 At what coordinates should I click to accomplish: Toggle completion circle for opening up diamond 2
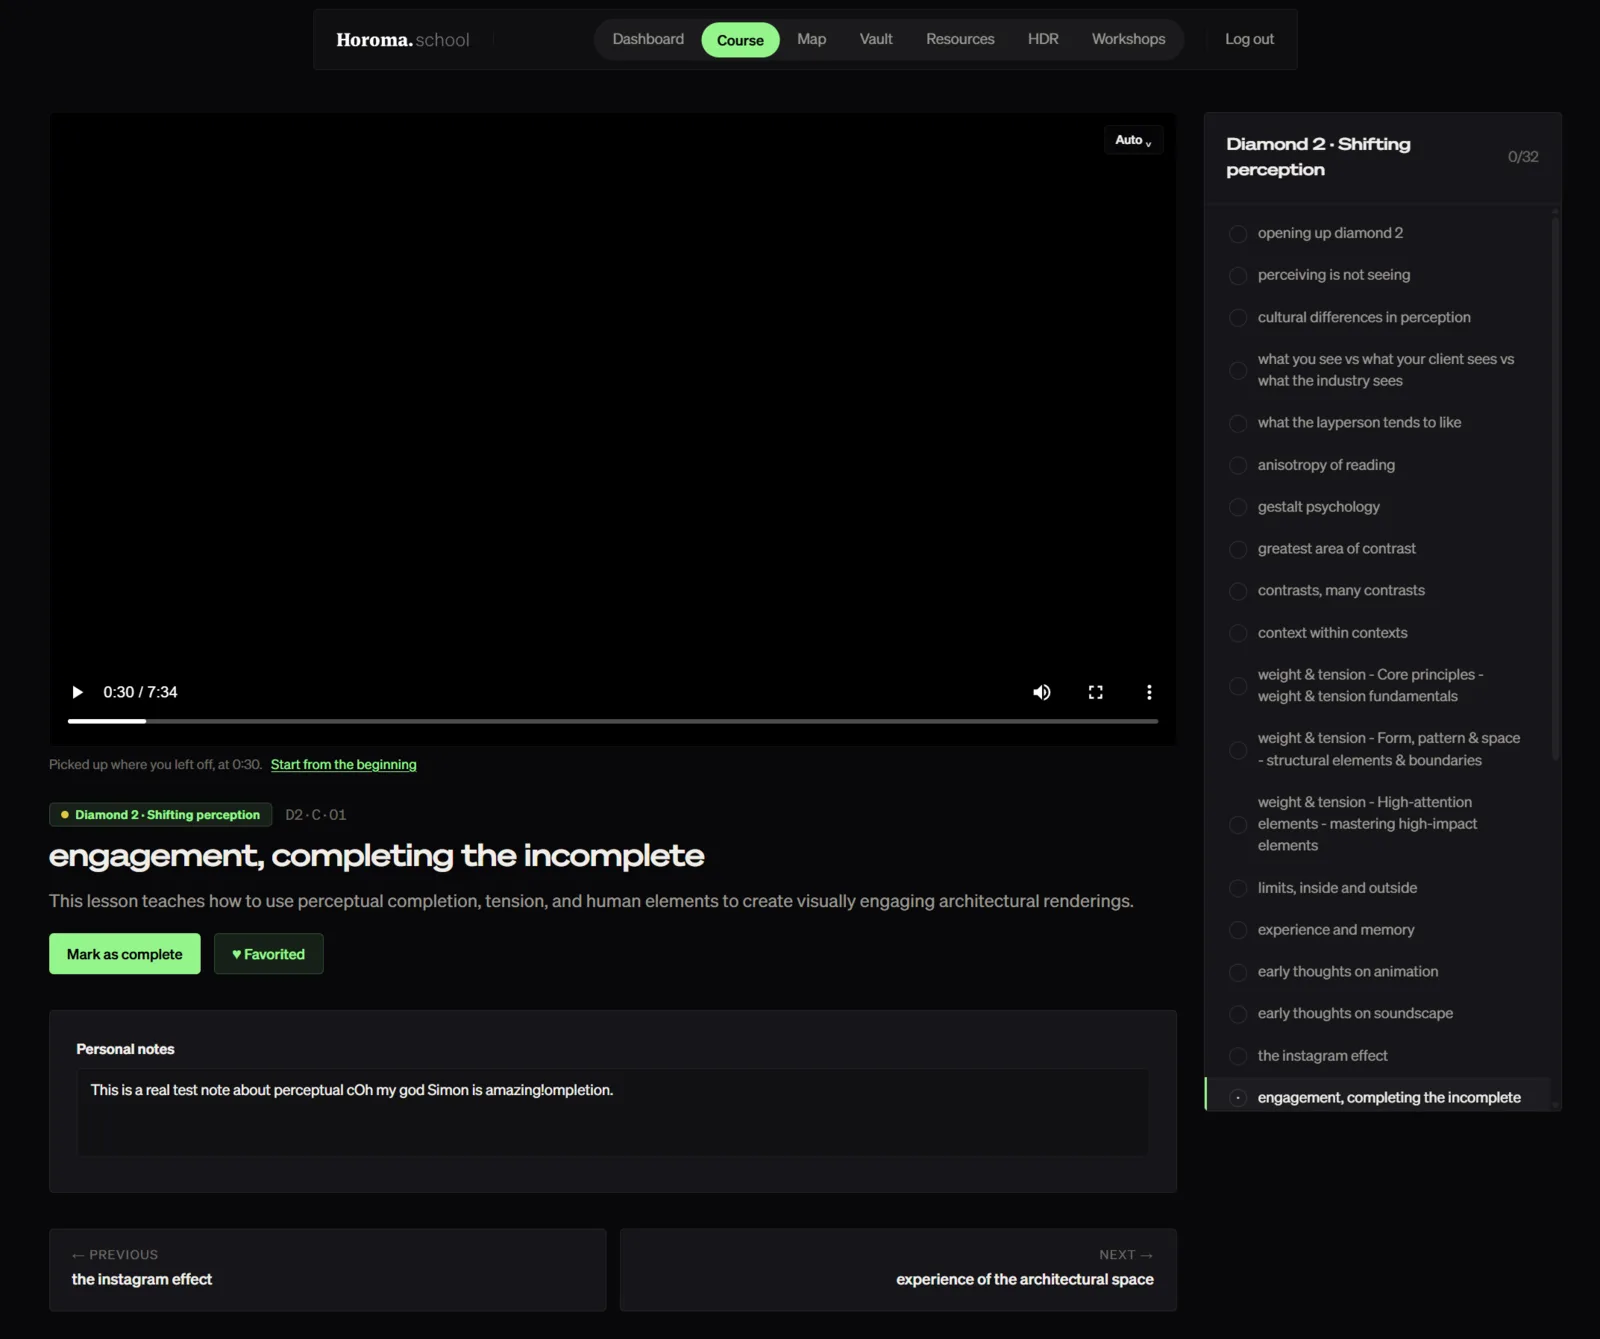(1238, 234)
